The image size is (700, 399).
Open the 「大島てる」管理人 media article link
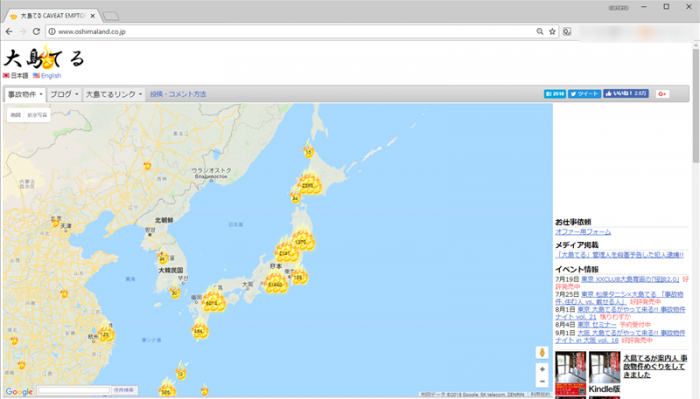pyautogui.click(x=619, y=255)
